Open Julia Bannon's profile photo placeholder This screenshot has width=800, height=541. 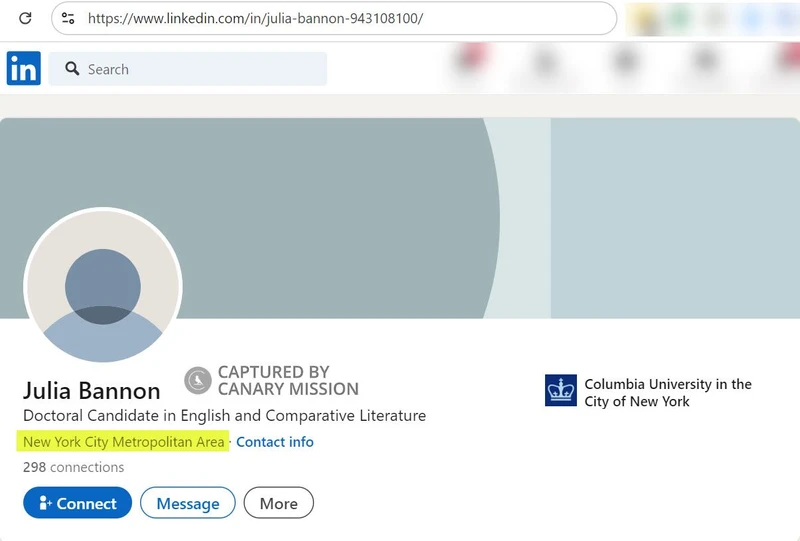point(103,285)
